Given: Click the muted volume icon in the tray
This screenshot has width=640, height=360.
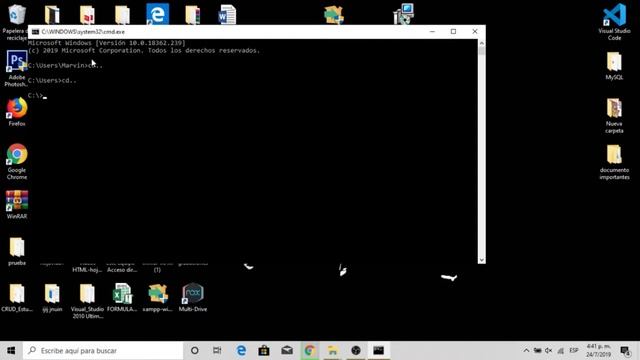Looking at the screenshot, I should pyautogui.click(x=549, y=351).
